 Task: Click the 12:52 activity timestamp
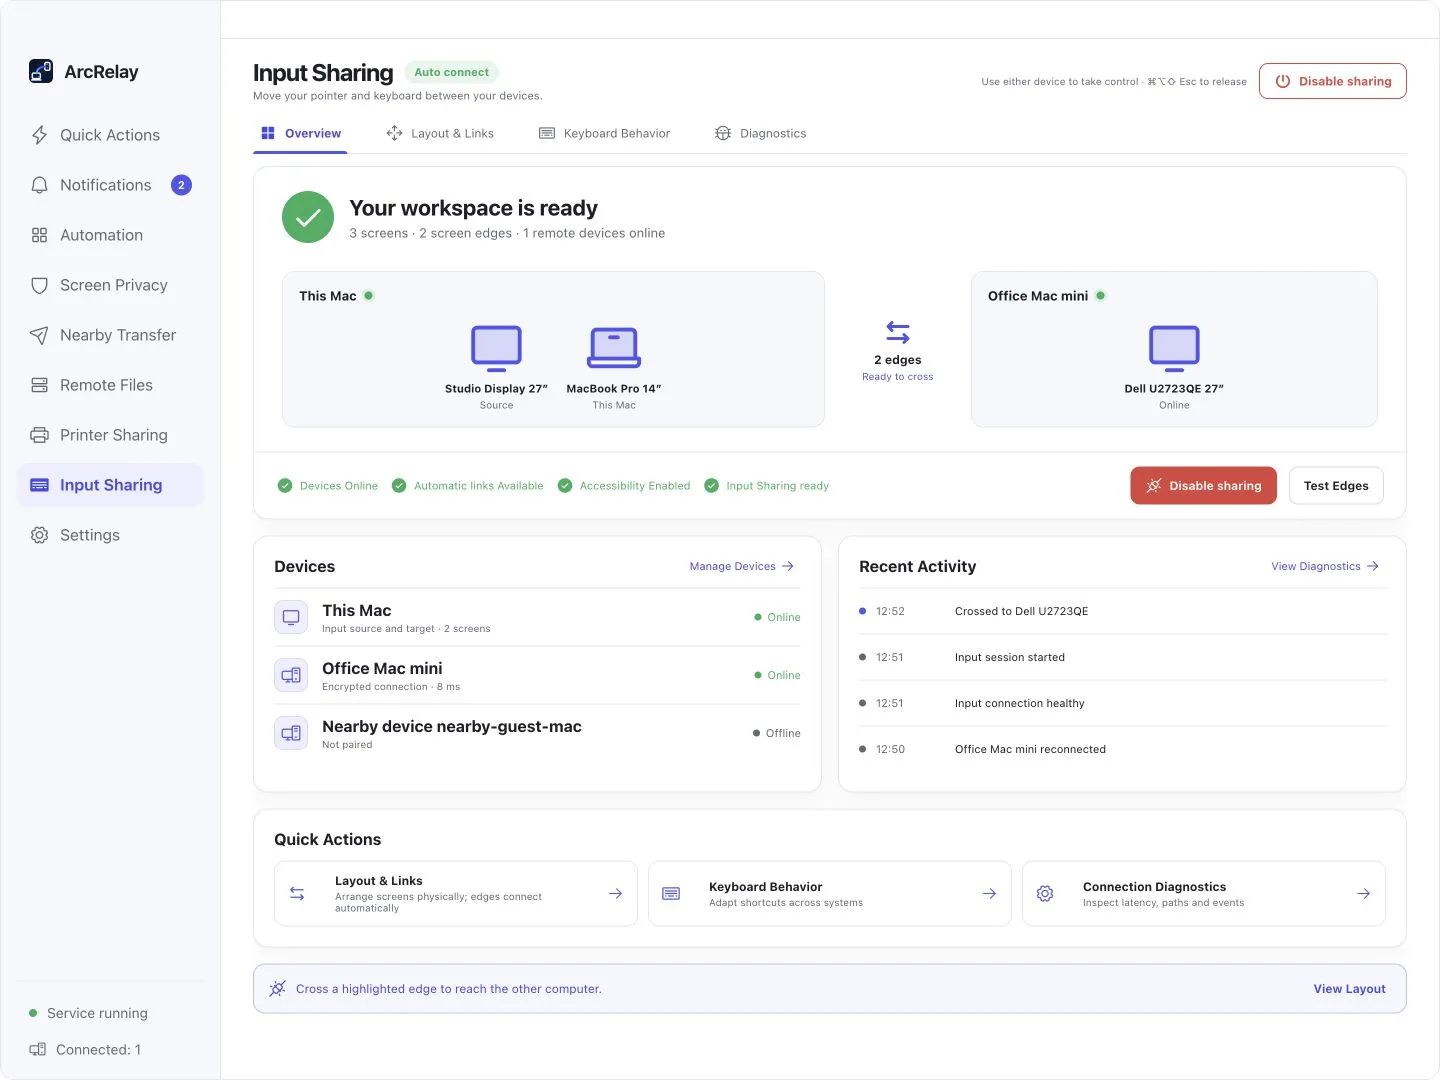[x=890, y=611]
